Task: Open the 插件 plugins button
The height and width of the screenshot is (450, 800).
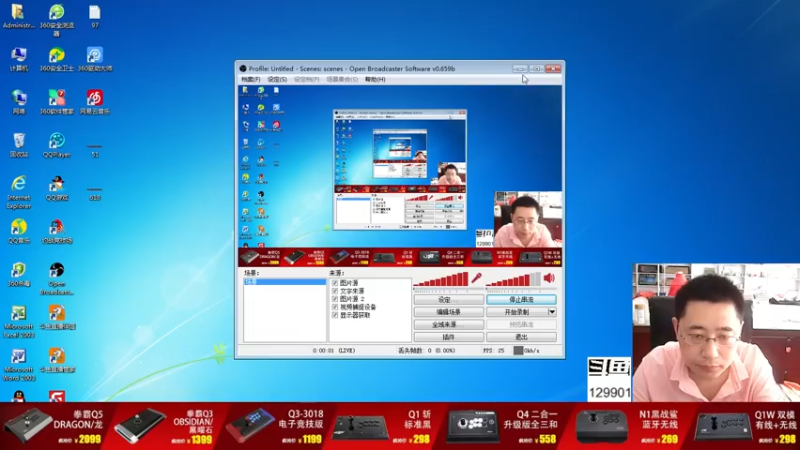Action: 449,337
